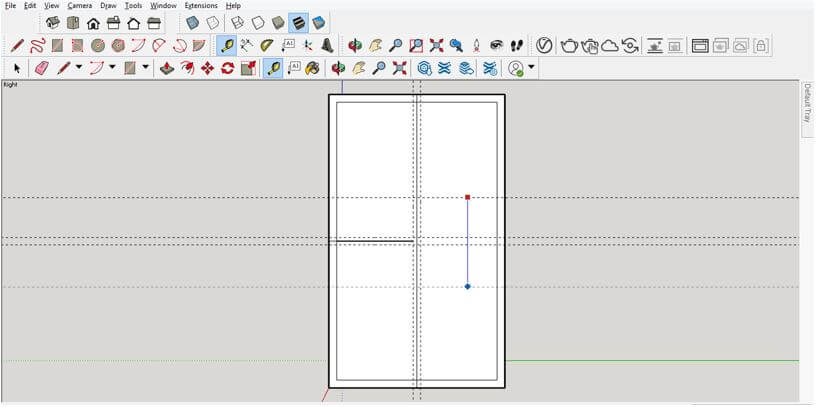Enable Shaded face style
816x407 pixels.
278,23
